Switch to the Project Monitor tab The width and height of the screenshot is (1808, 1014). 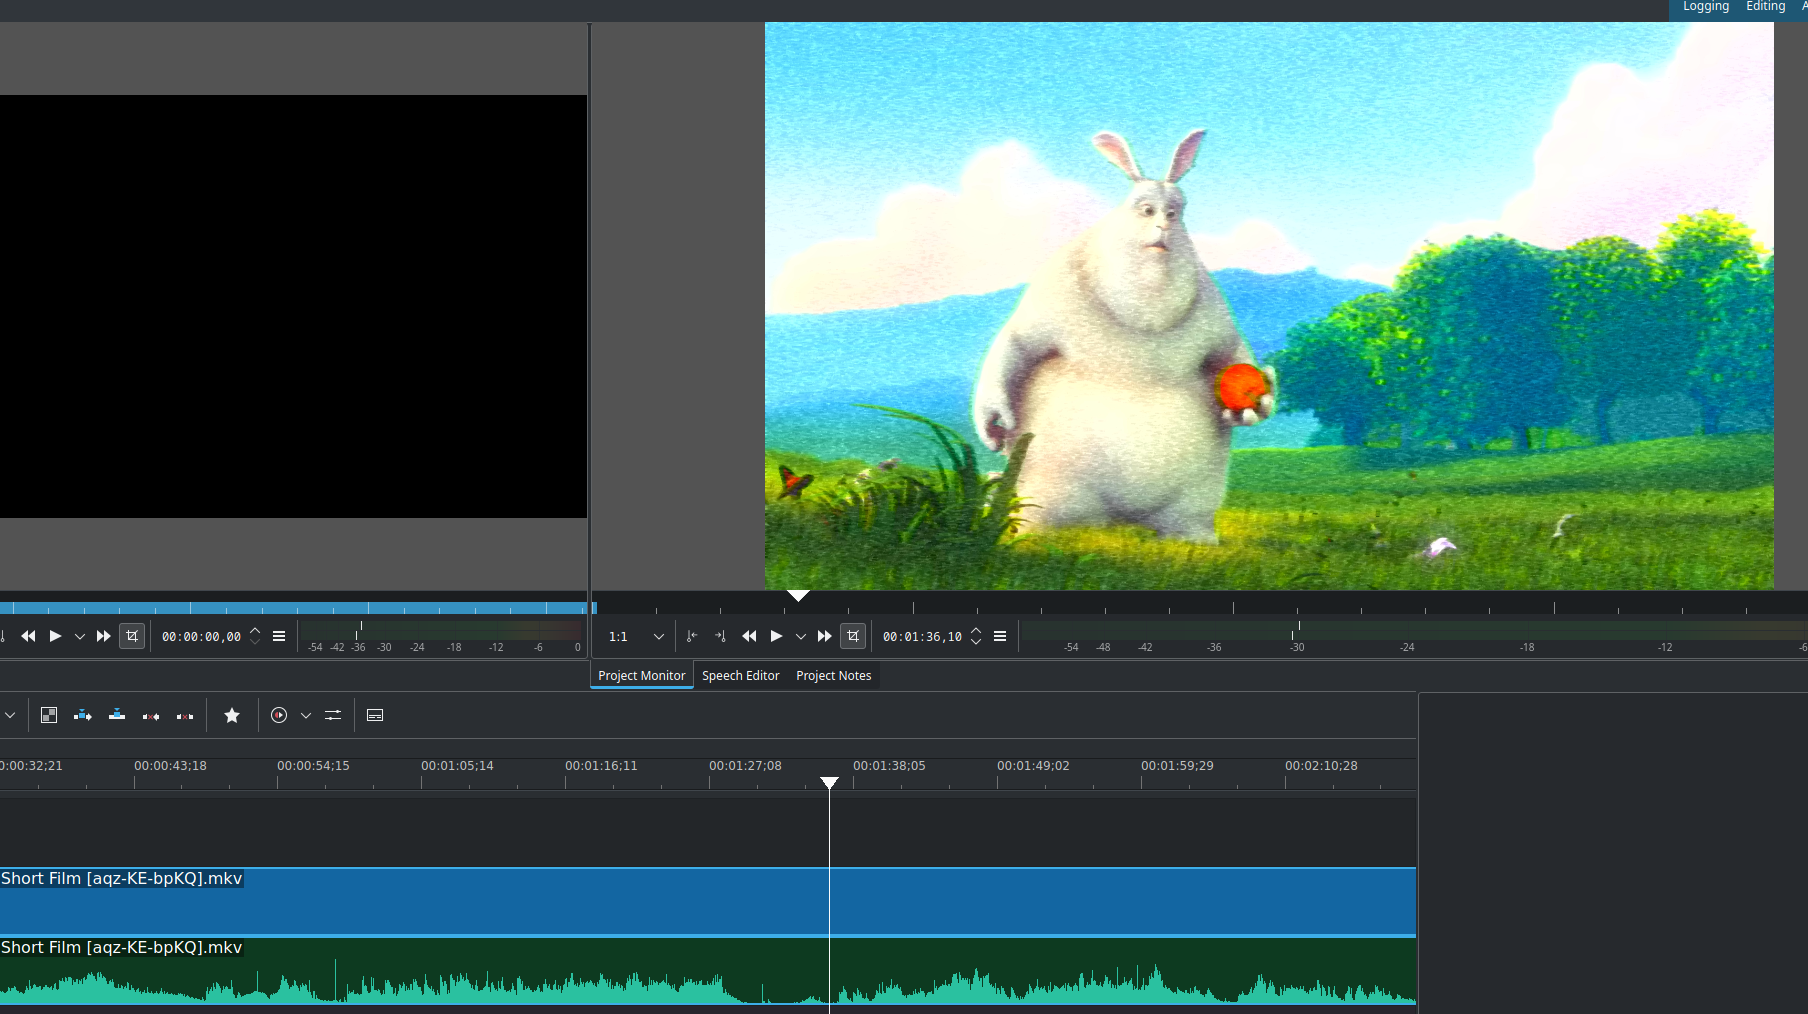point(642,676)
